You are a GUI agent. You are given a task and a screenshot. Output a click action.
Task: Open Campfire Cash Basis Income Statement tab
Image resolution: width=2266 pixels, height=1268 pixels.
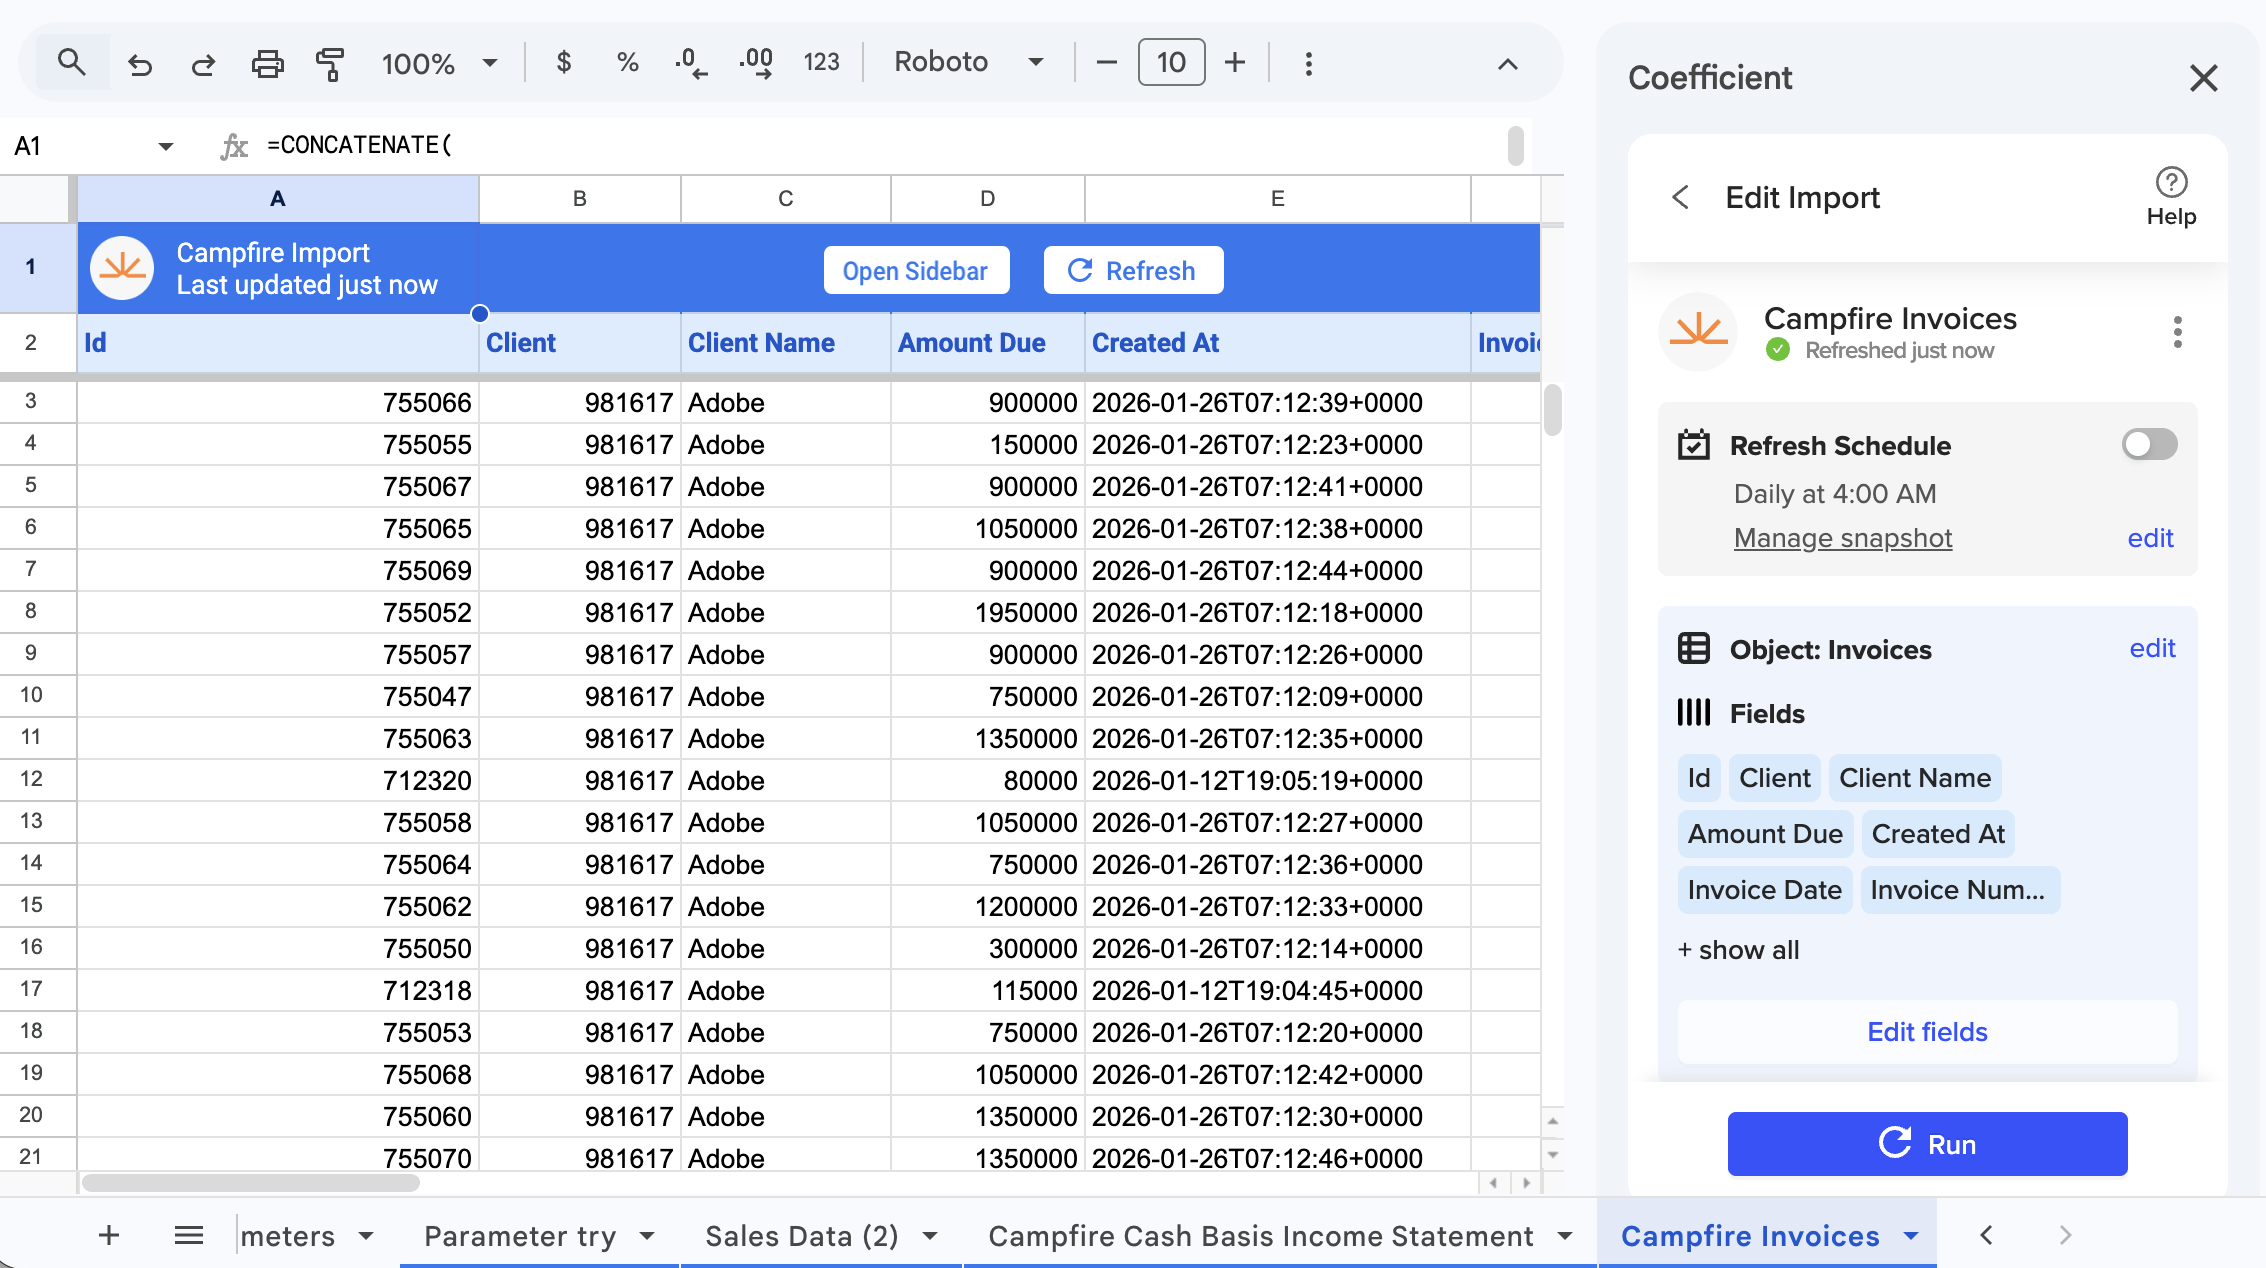click(x=1260, y=1236)
